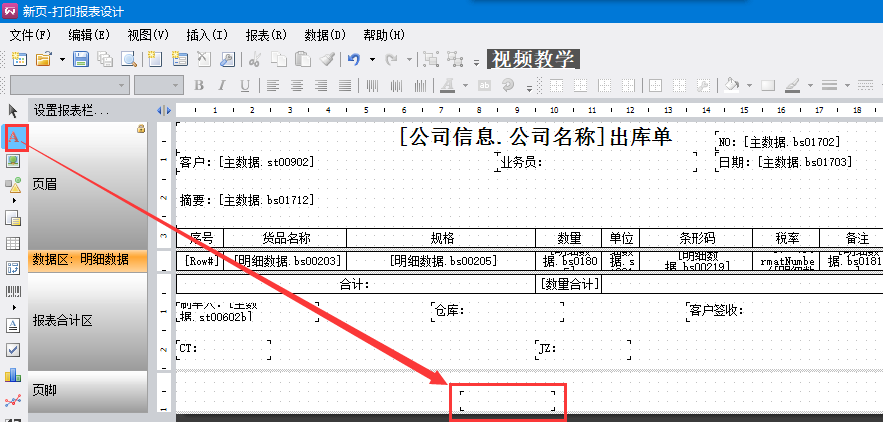Select the chart object tool
Viewport: 883px width, 422px height.
(x=14, y=375)
